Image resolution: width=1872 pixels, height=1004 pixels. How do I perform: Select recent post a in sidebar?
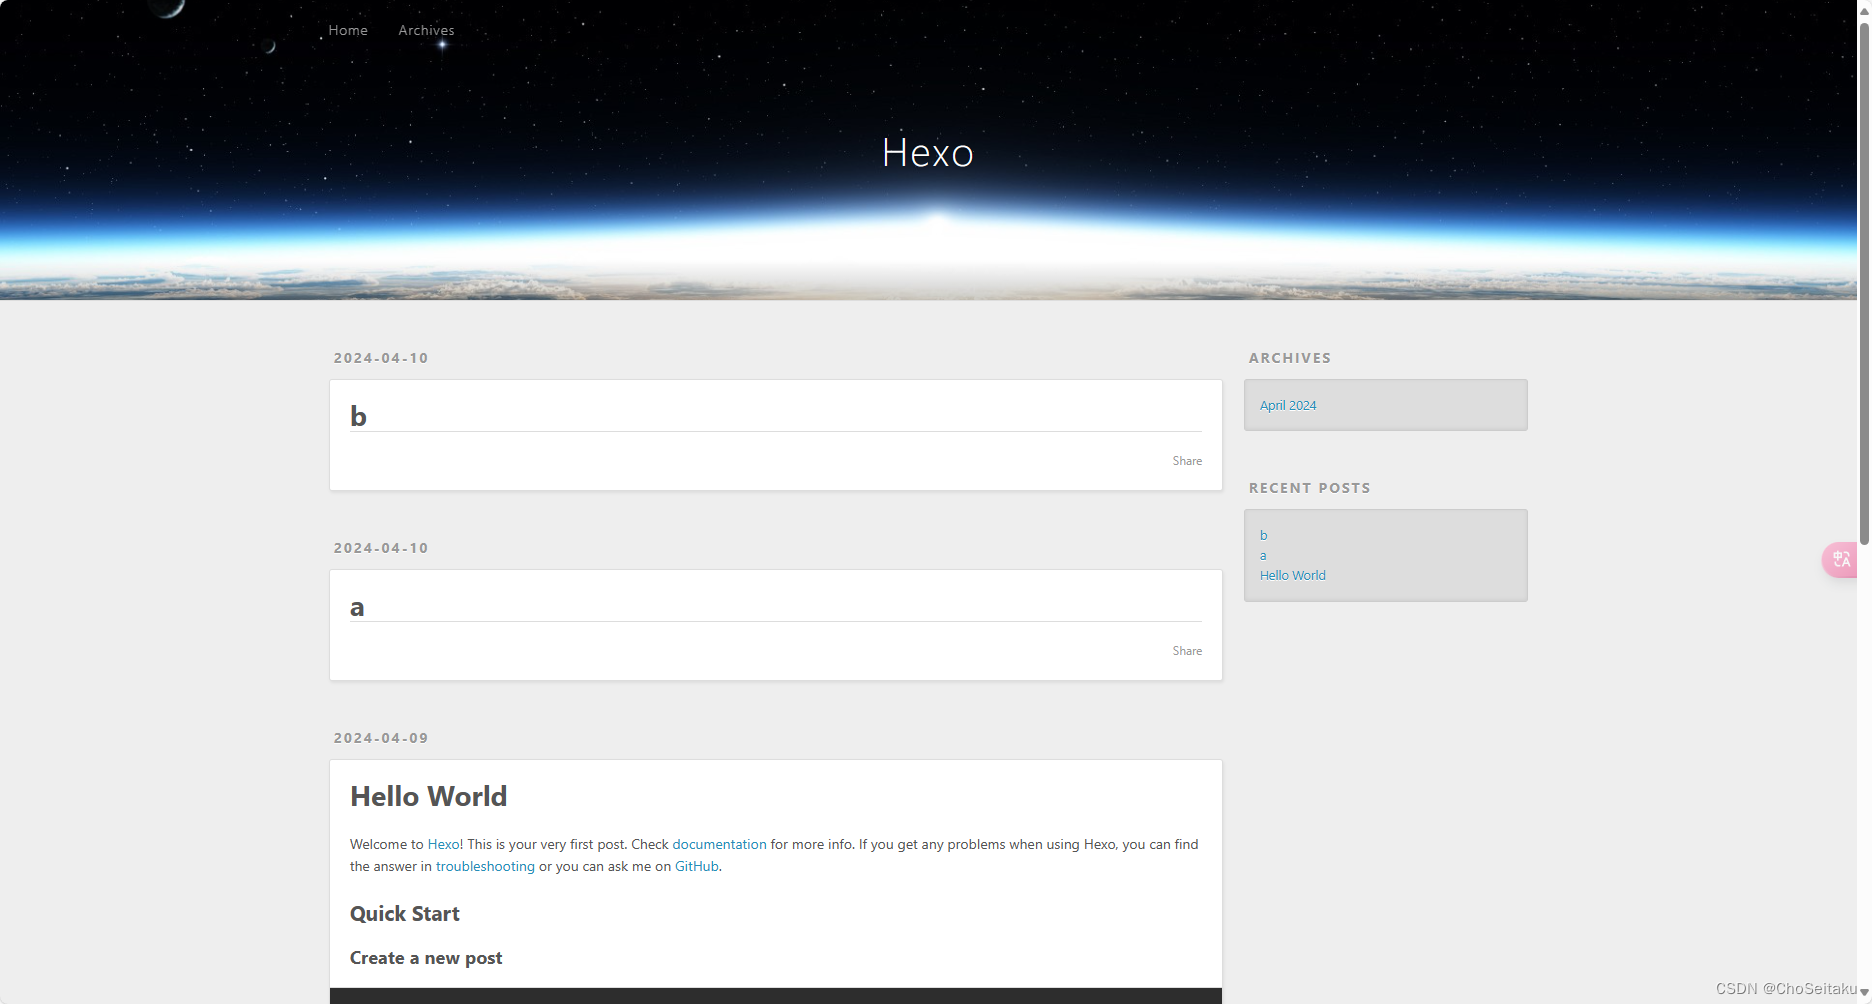(1263, 555)
